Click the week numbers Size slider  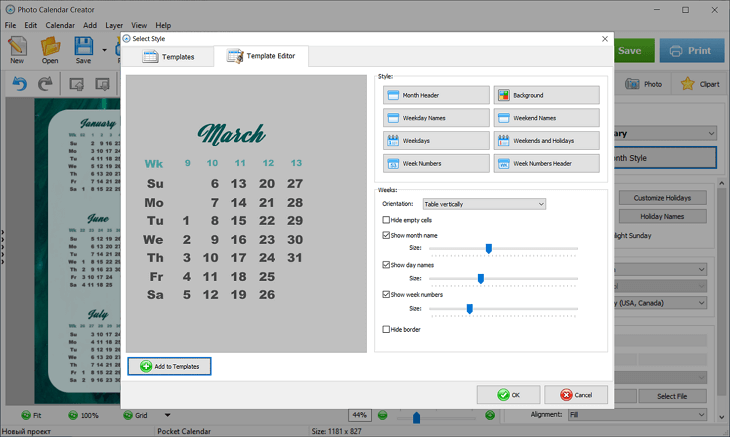pos(503,309)
